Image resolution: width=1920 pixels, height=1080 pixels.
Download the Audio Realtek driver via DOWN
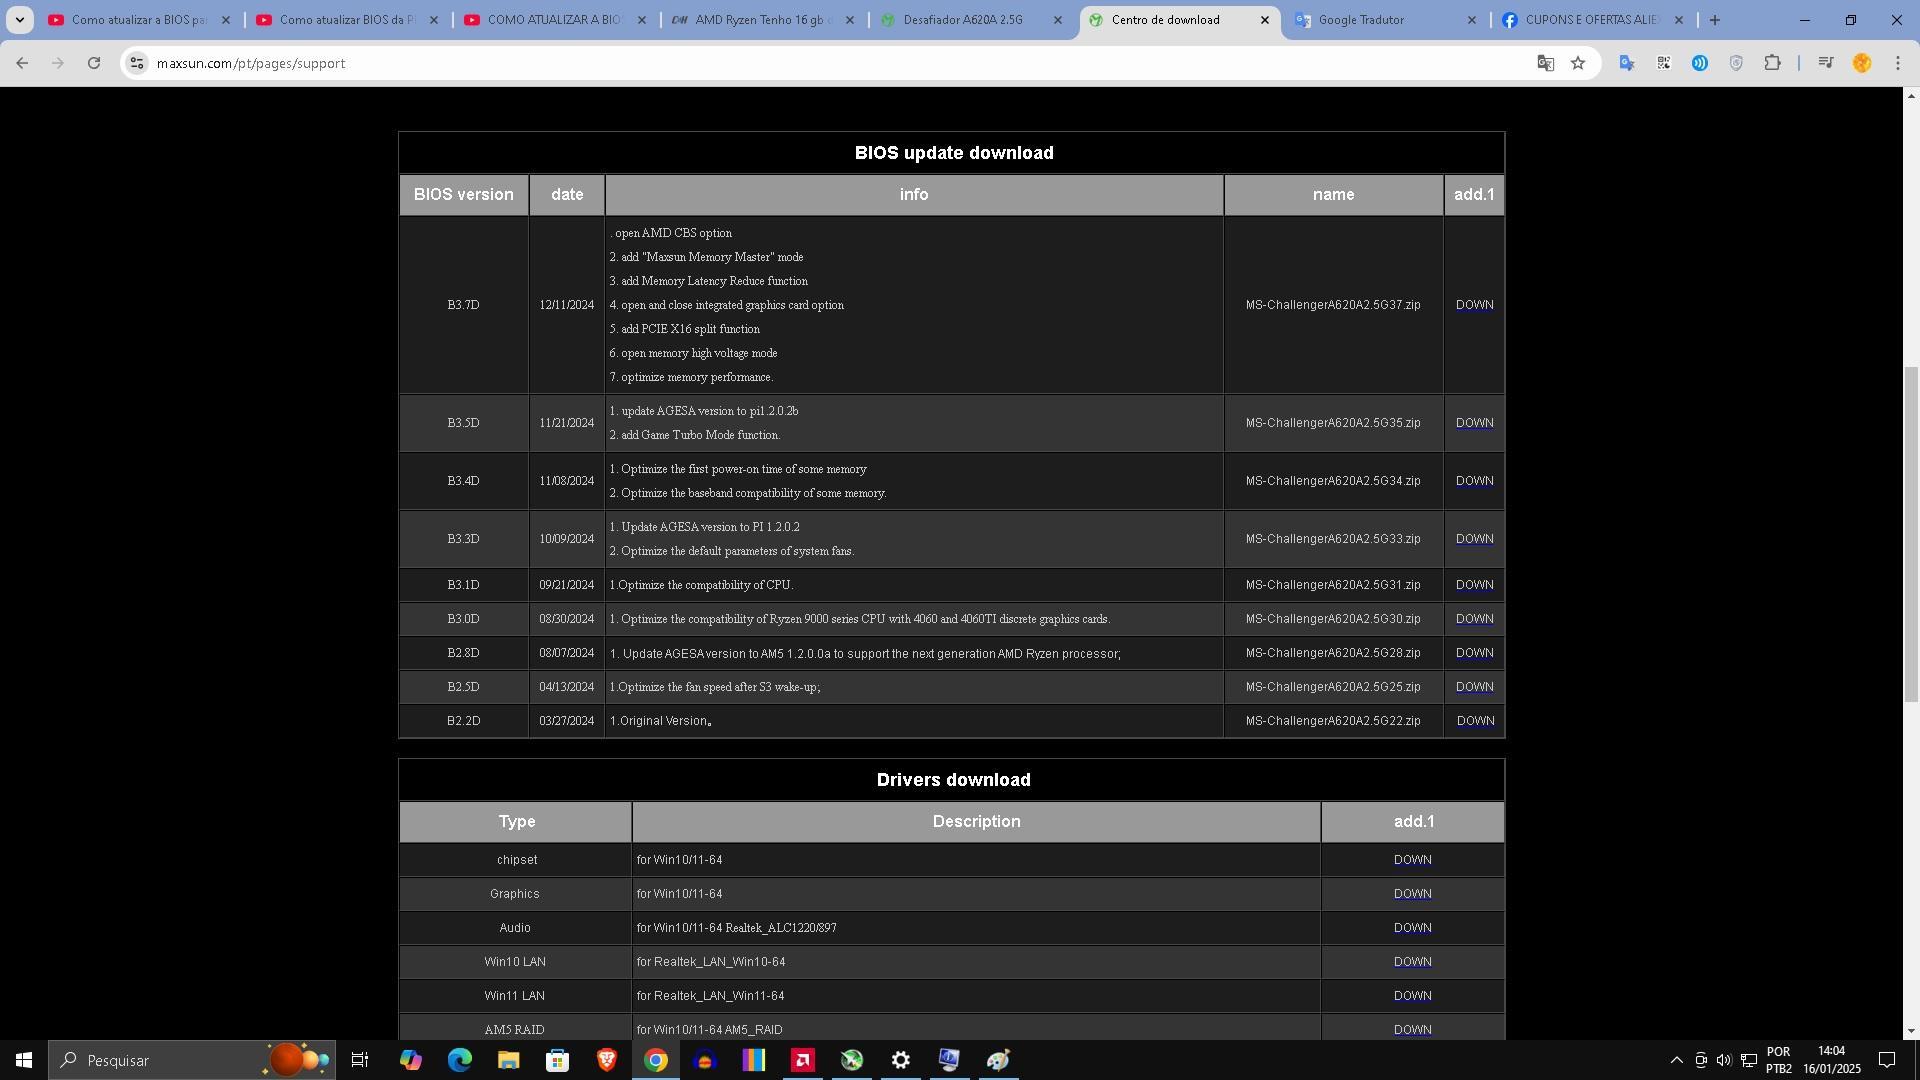1412,928
